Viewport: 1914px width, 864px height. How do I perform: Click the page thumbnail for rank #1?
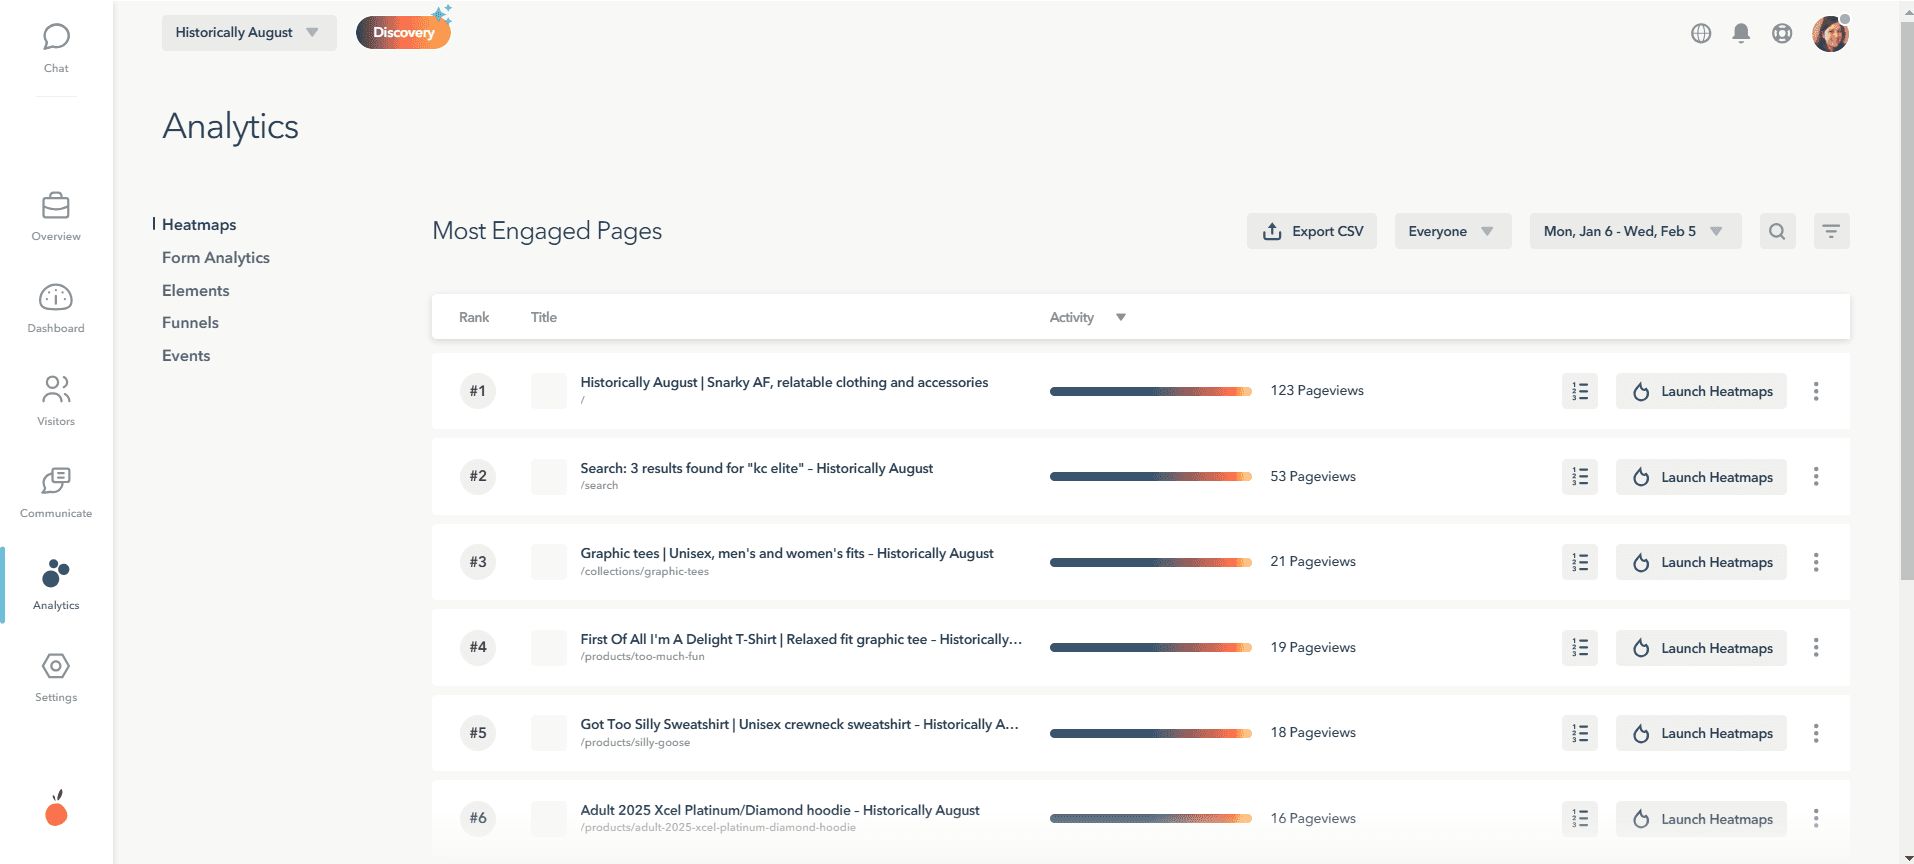(x=549, y=391)
